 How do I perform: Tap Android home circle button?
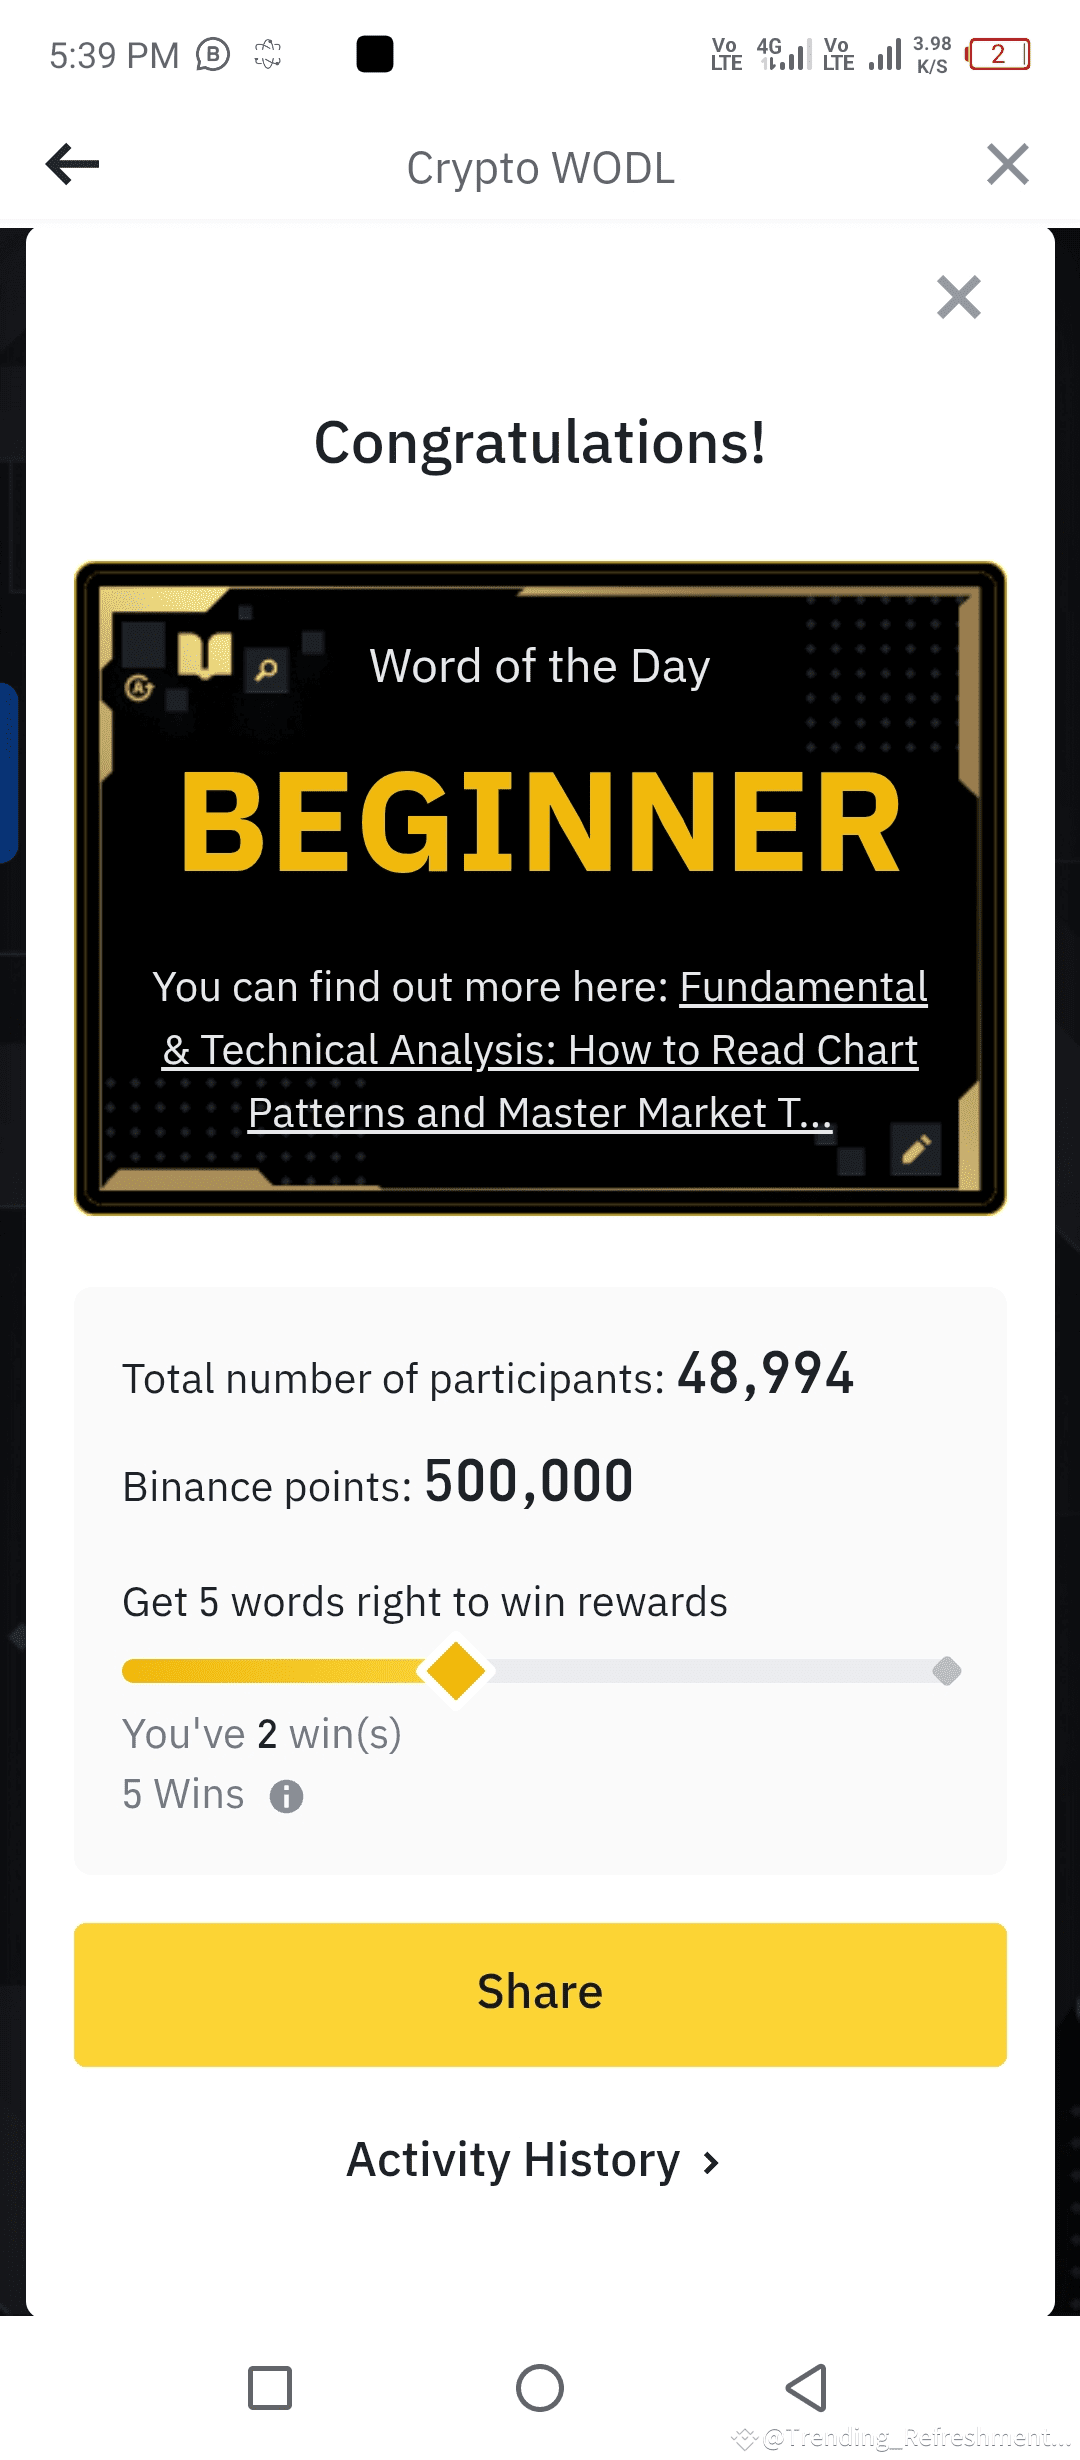tap(540, 2388)
